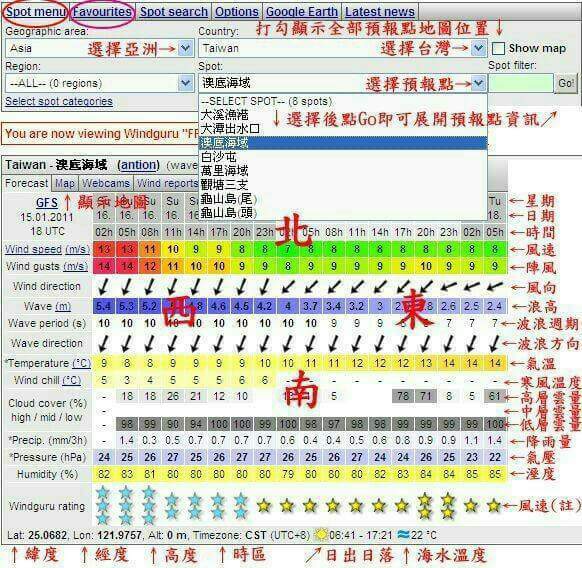Select 龜山島(頭) from the spot list

343,212
